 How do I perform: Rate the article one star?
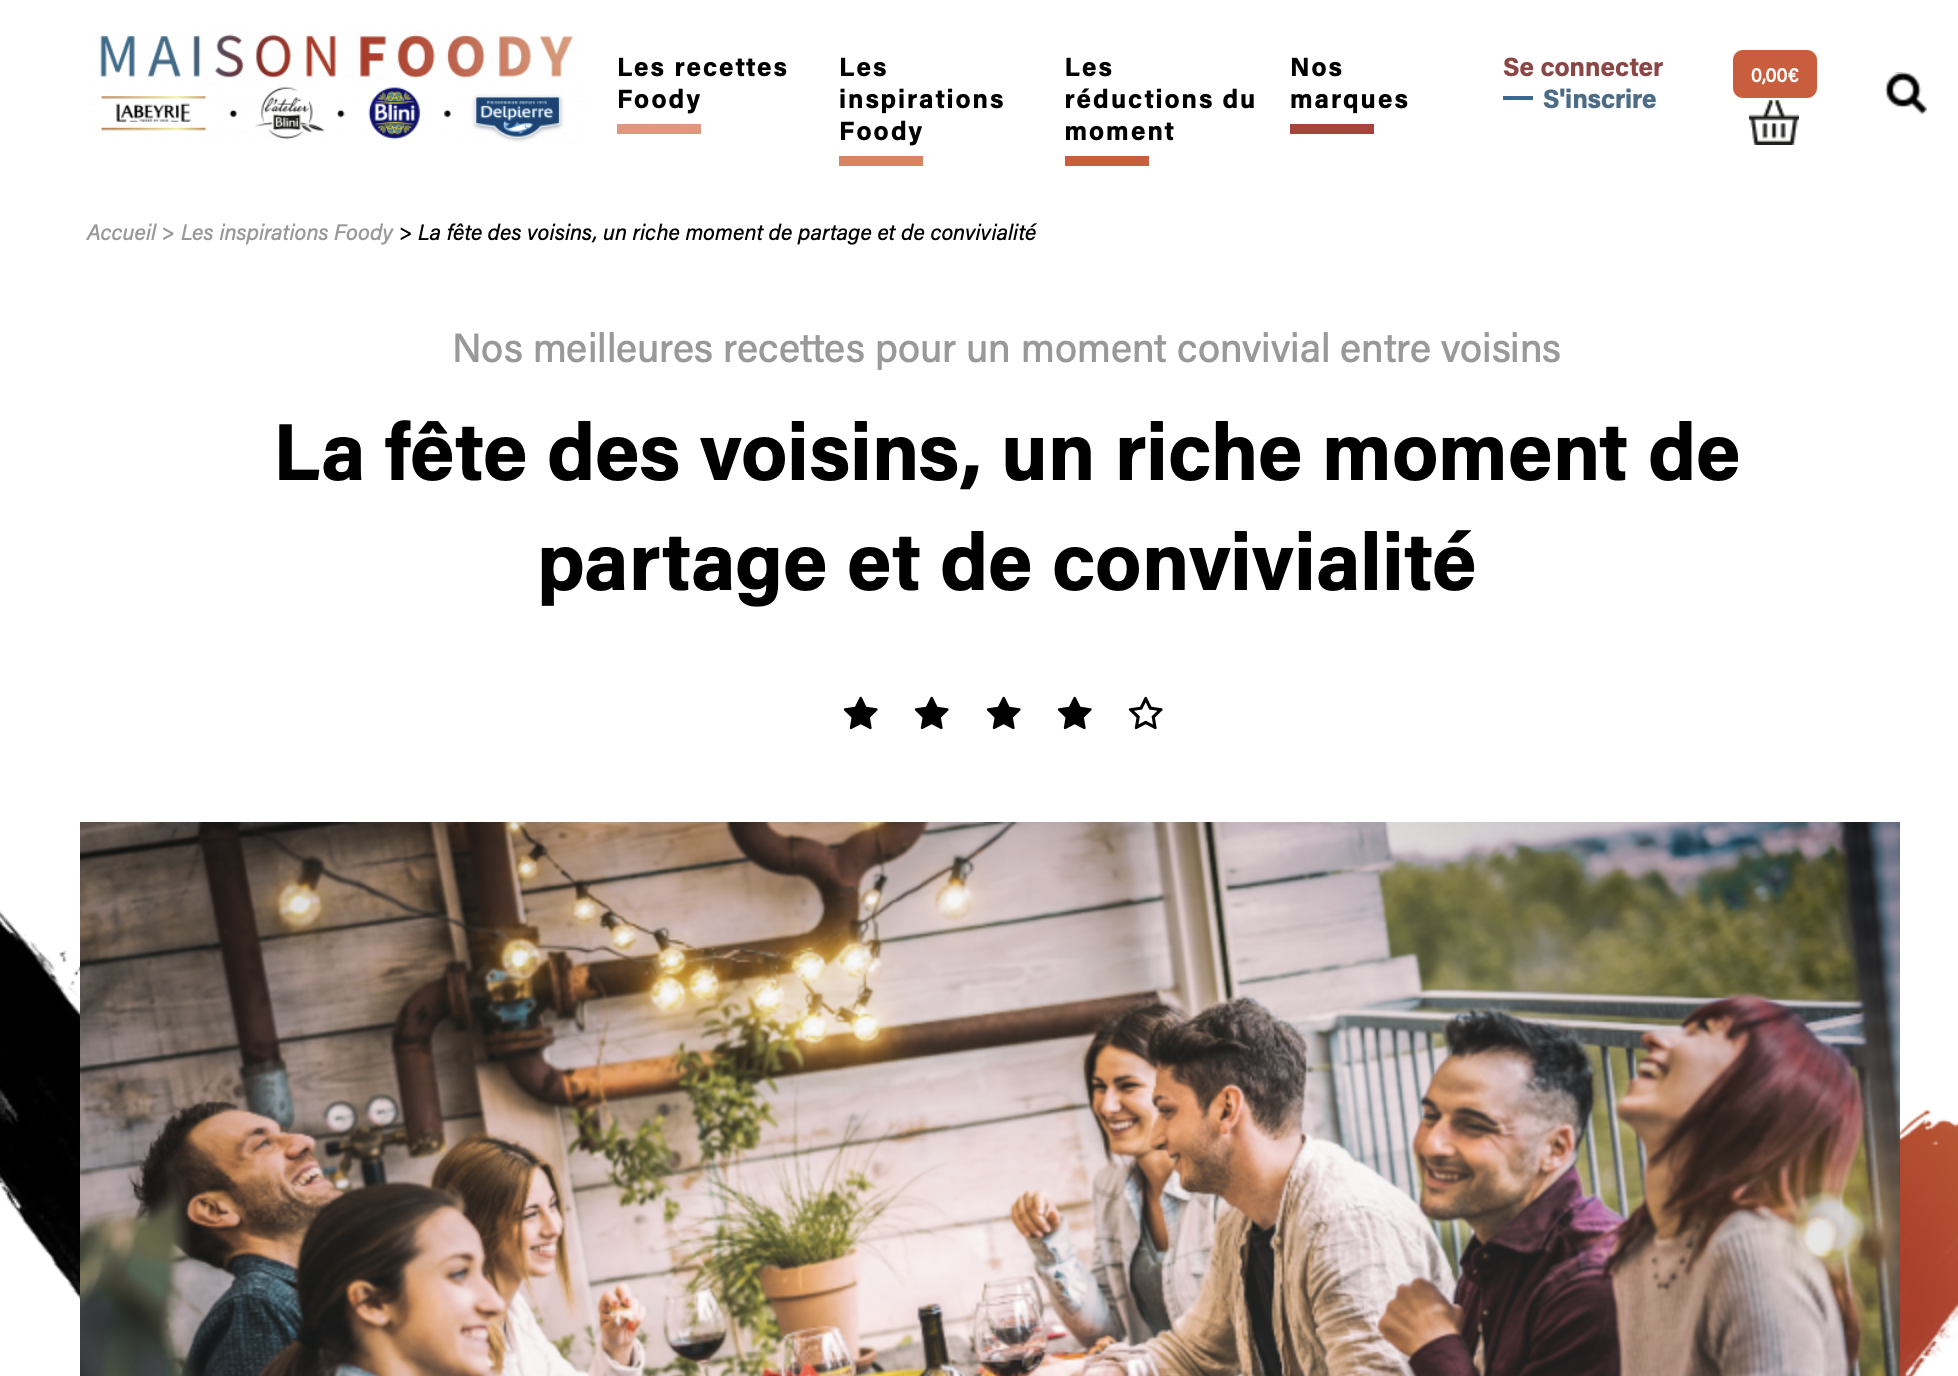(861, 714)
